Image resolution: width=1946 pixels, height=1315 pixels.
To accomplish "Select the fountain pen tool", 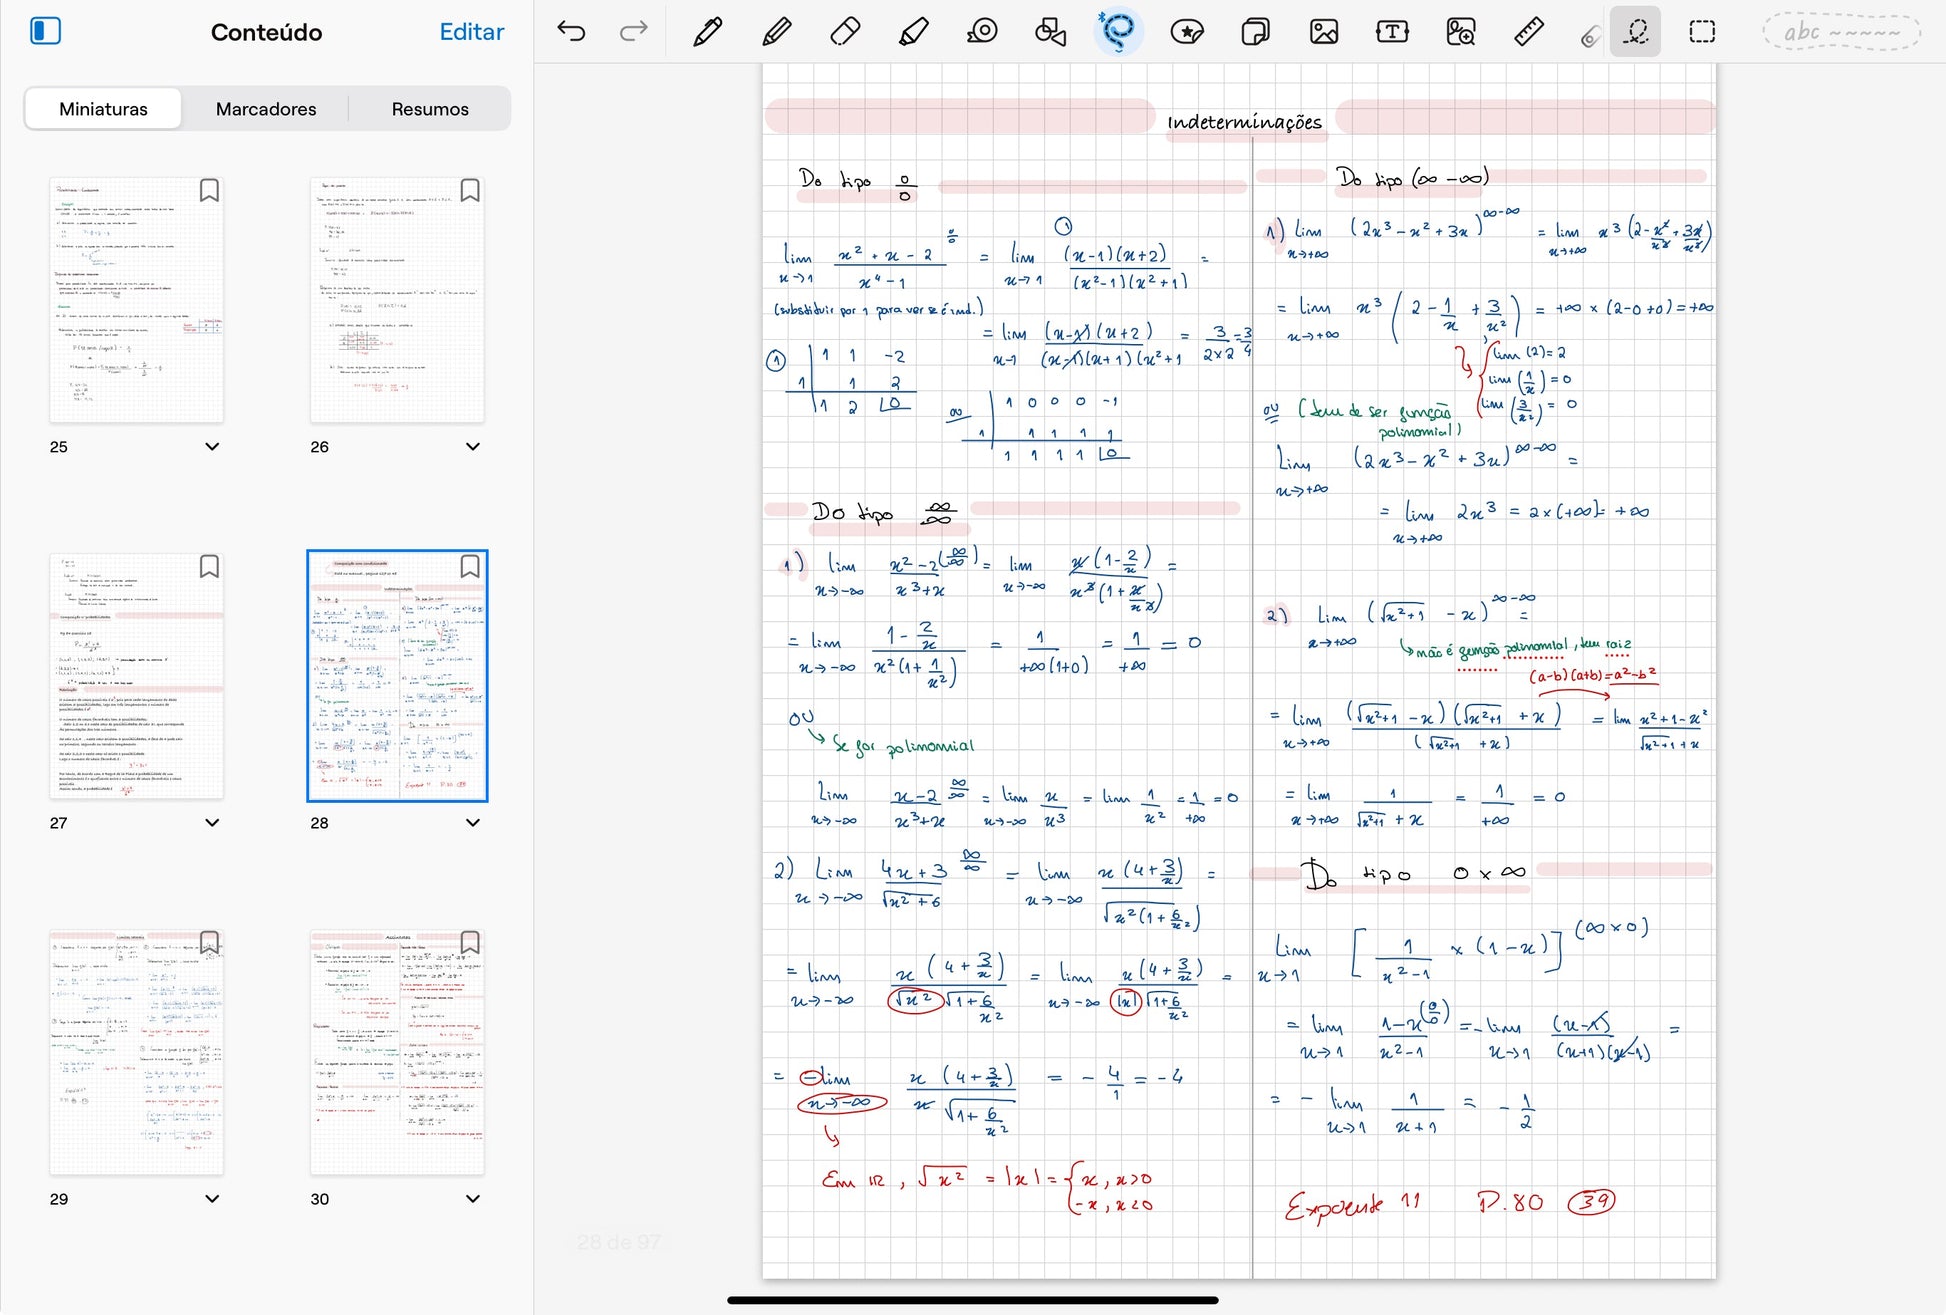I will pyautogui.click(x=707, y=32).
